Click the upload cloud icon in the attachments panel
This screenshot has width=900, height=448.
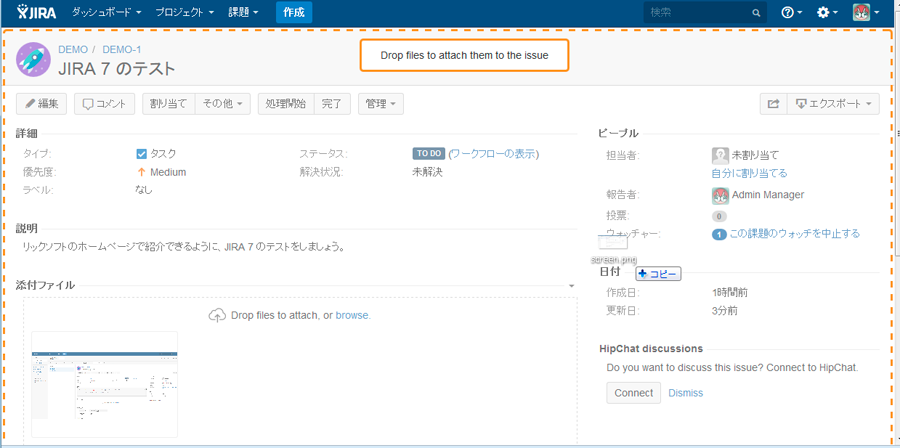point(217,315)
